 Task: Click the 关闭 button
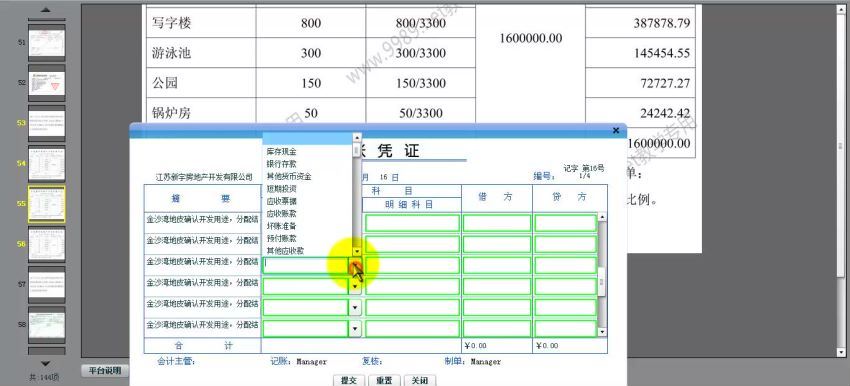tap(420, 380)
